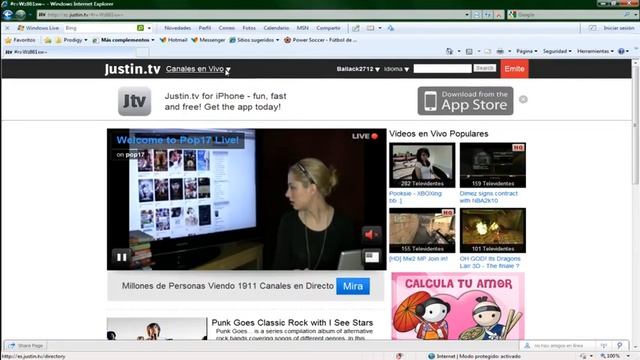Viewport: 640px width, 360px height.
Task: Click the Share Page button at bottom
Action: (25, 346)
